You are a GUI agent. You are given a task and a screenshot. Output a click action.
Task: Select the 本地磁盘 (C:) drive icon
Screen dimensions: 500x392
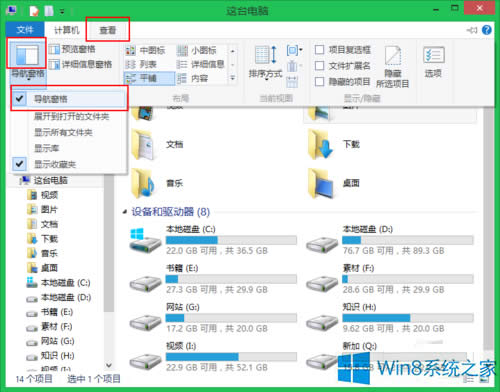[145, 241]
